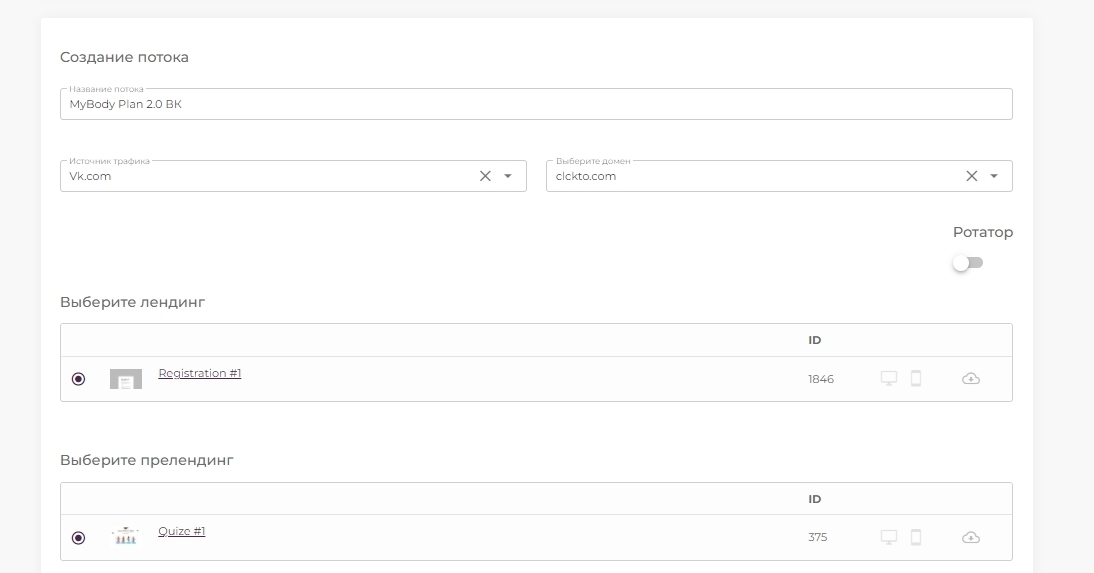Open the Registration #1 link
The image size is (1094, 573).
[200, 373]
